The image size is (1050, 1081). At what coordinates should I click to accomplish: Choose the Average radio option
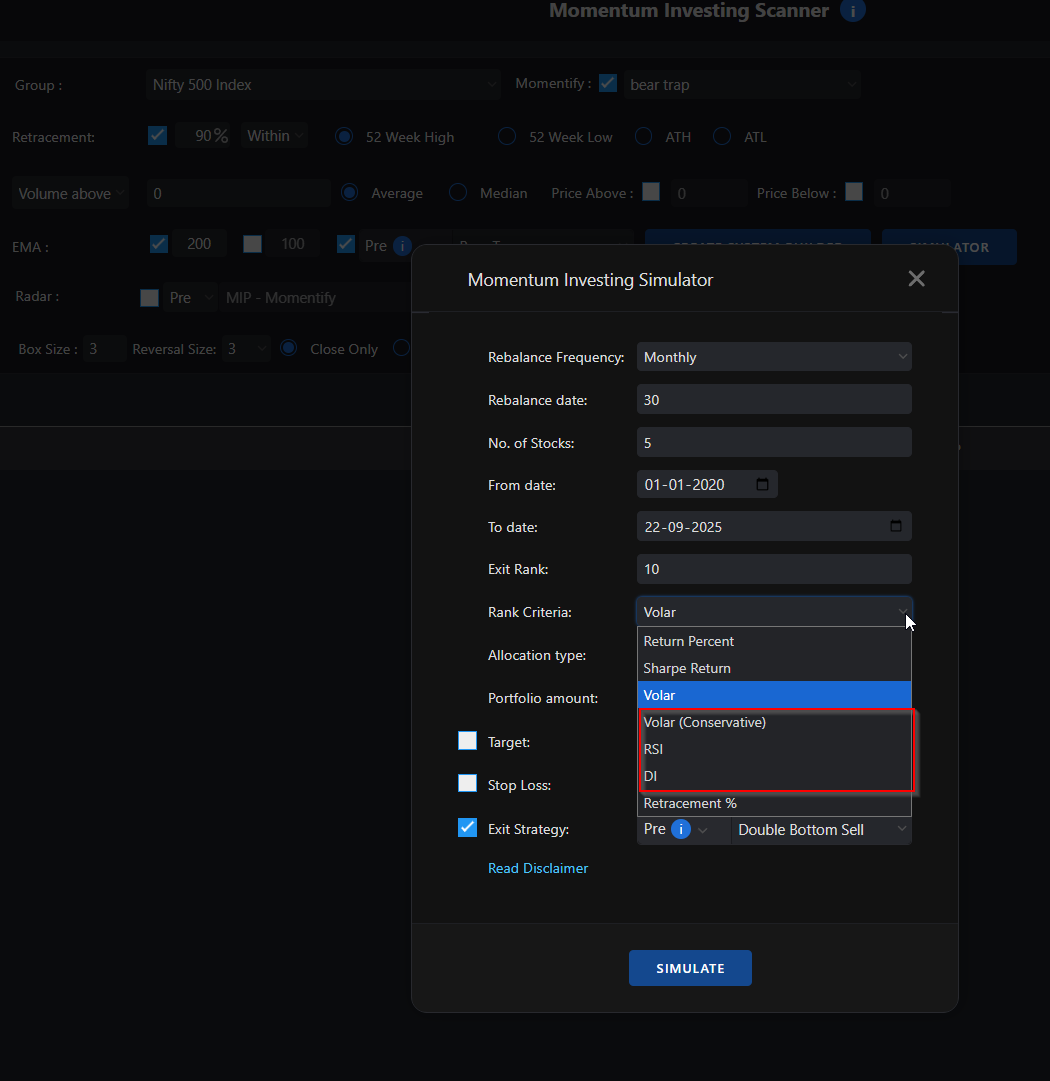[x=350, y=193]
